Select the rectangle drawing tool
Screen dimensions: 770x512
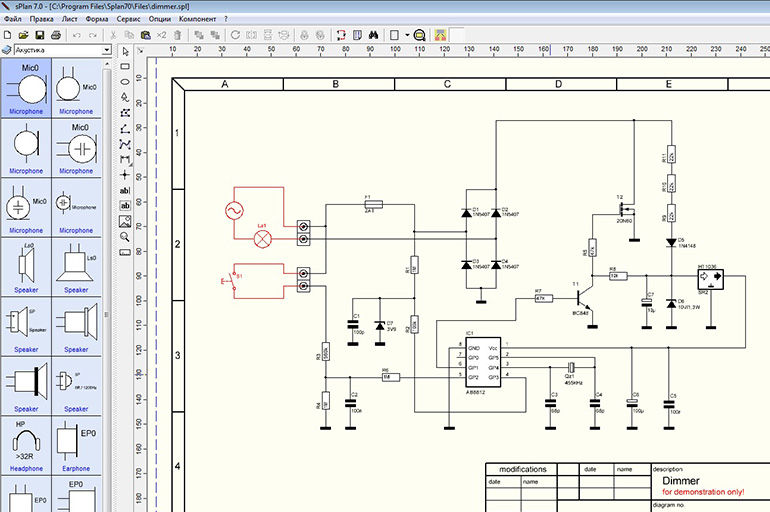coord(125,66)
